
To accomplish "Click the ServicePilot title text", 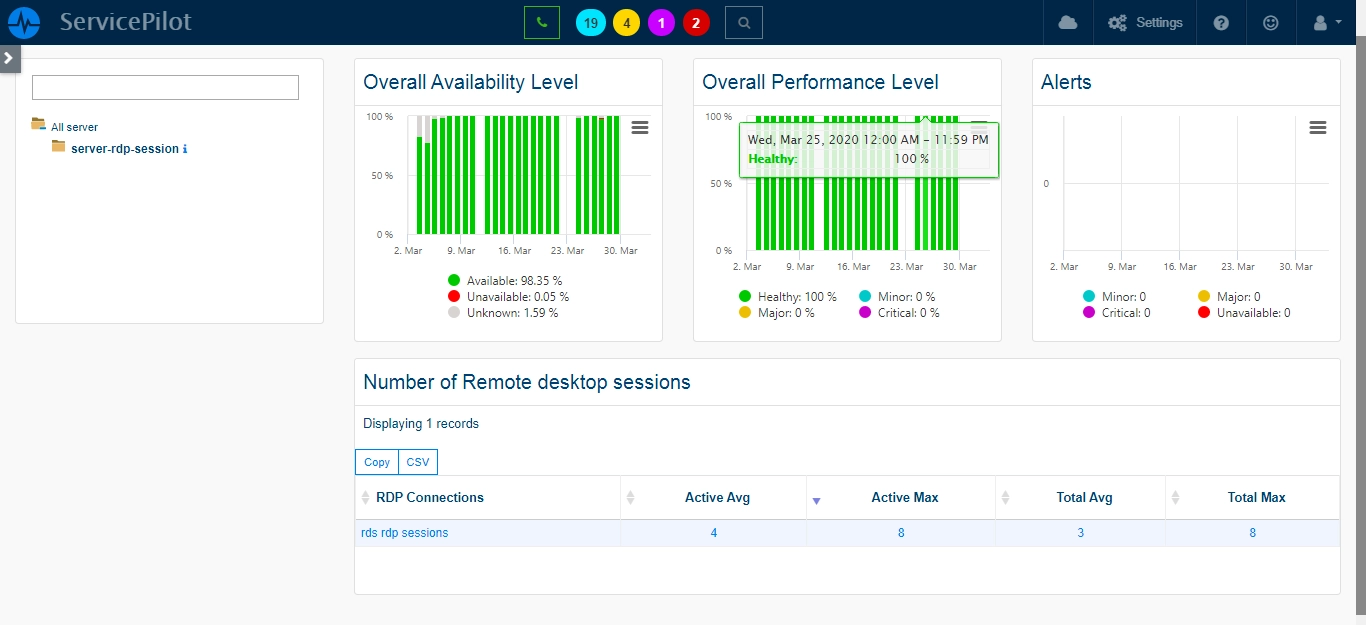I will [125, 22].
